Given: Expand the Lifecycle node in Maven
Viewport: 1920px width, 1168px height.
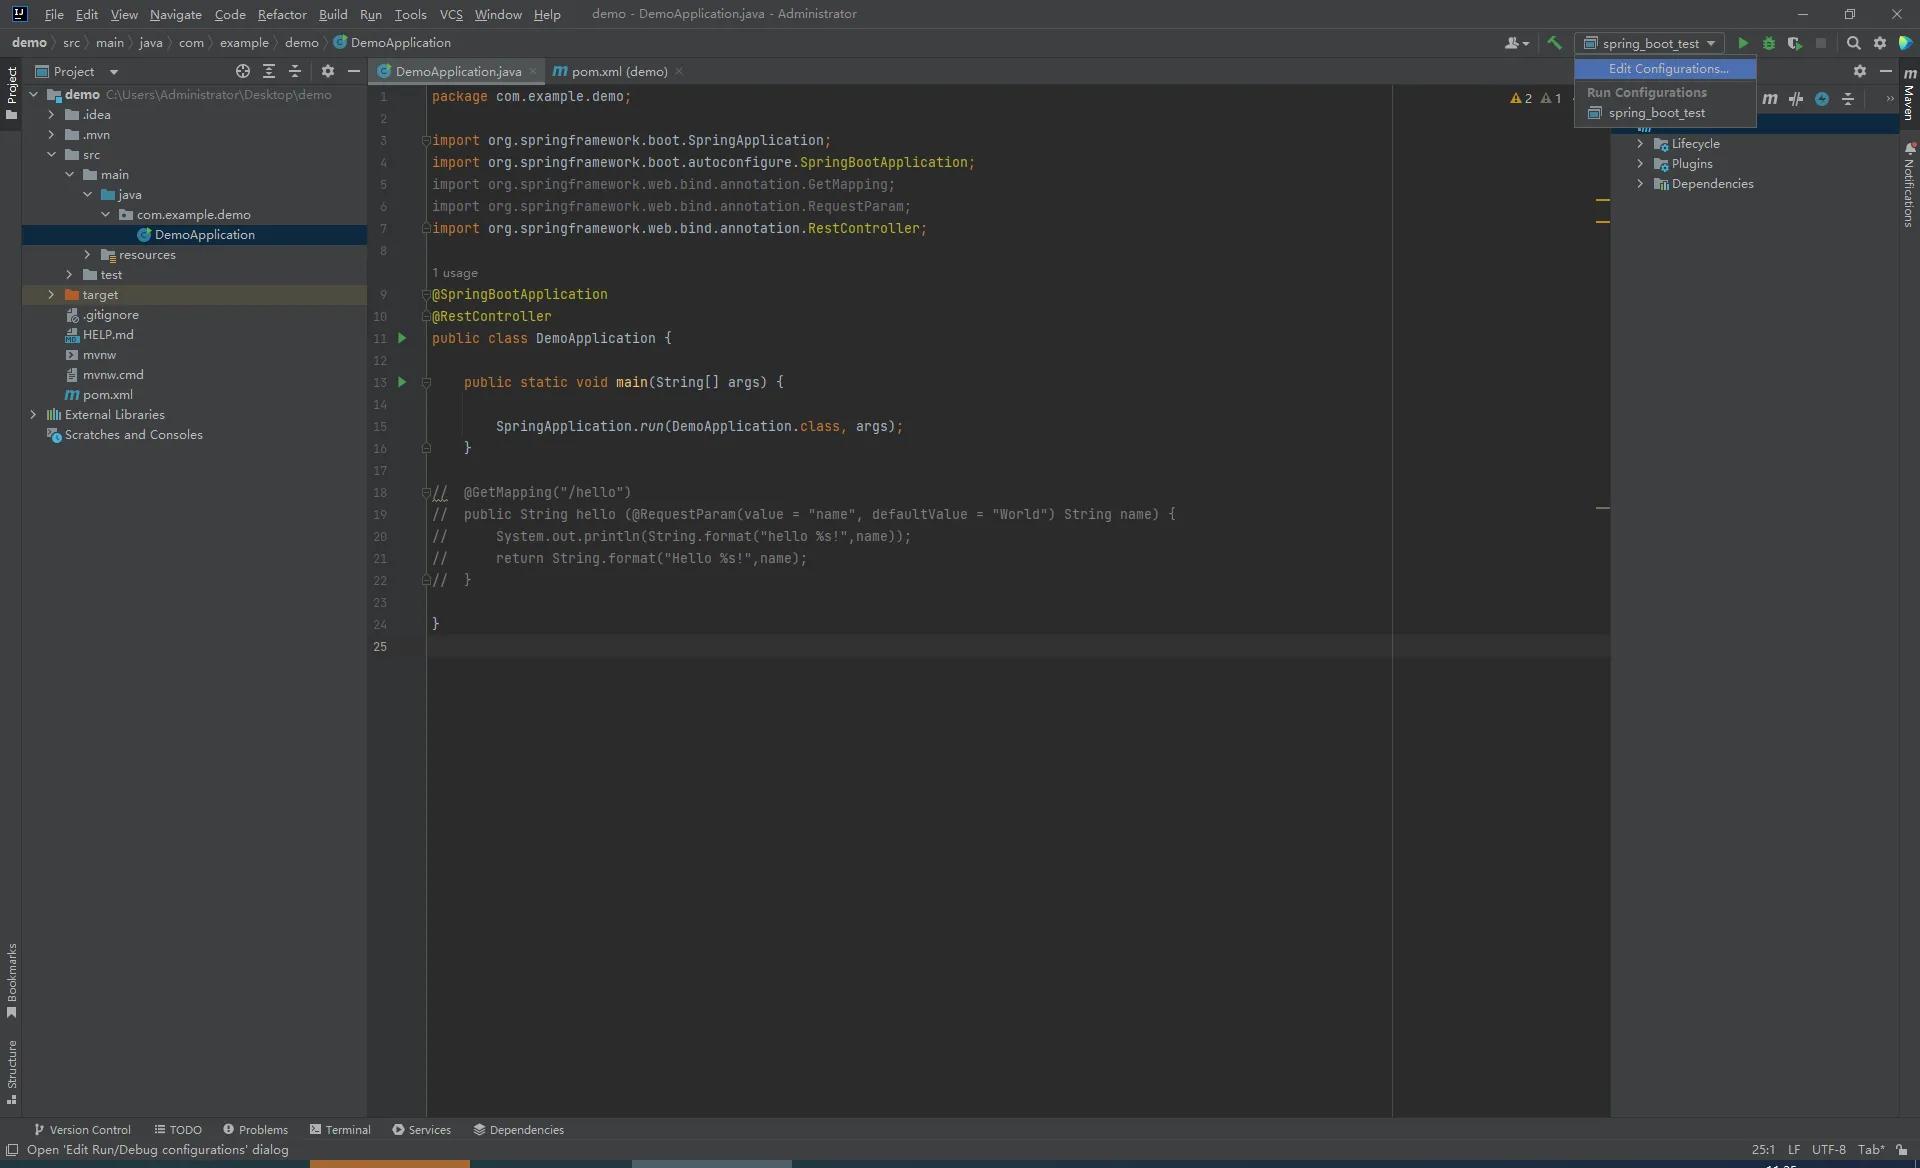Looking at the screenshot, I should 1640,144.
